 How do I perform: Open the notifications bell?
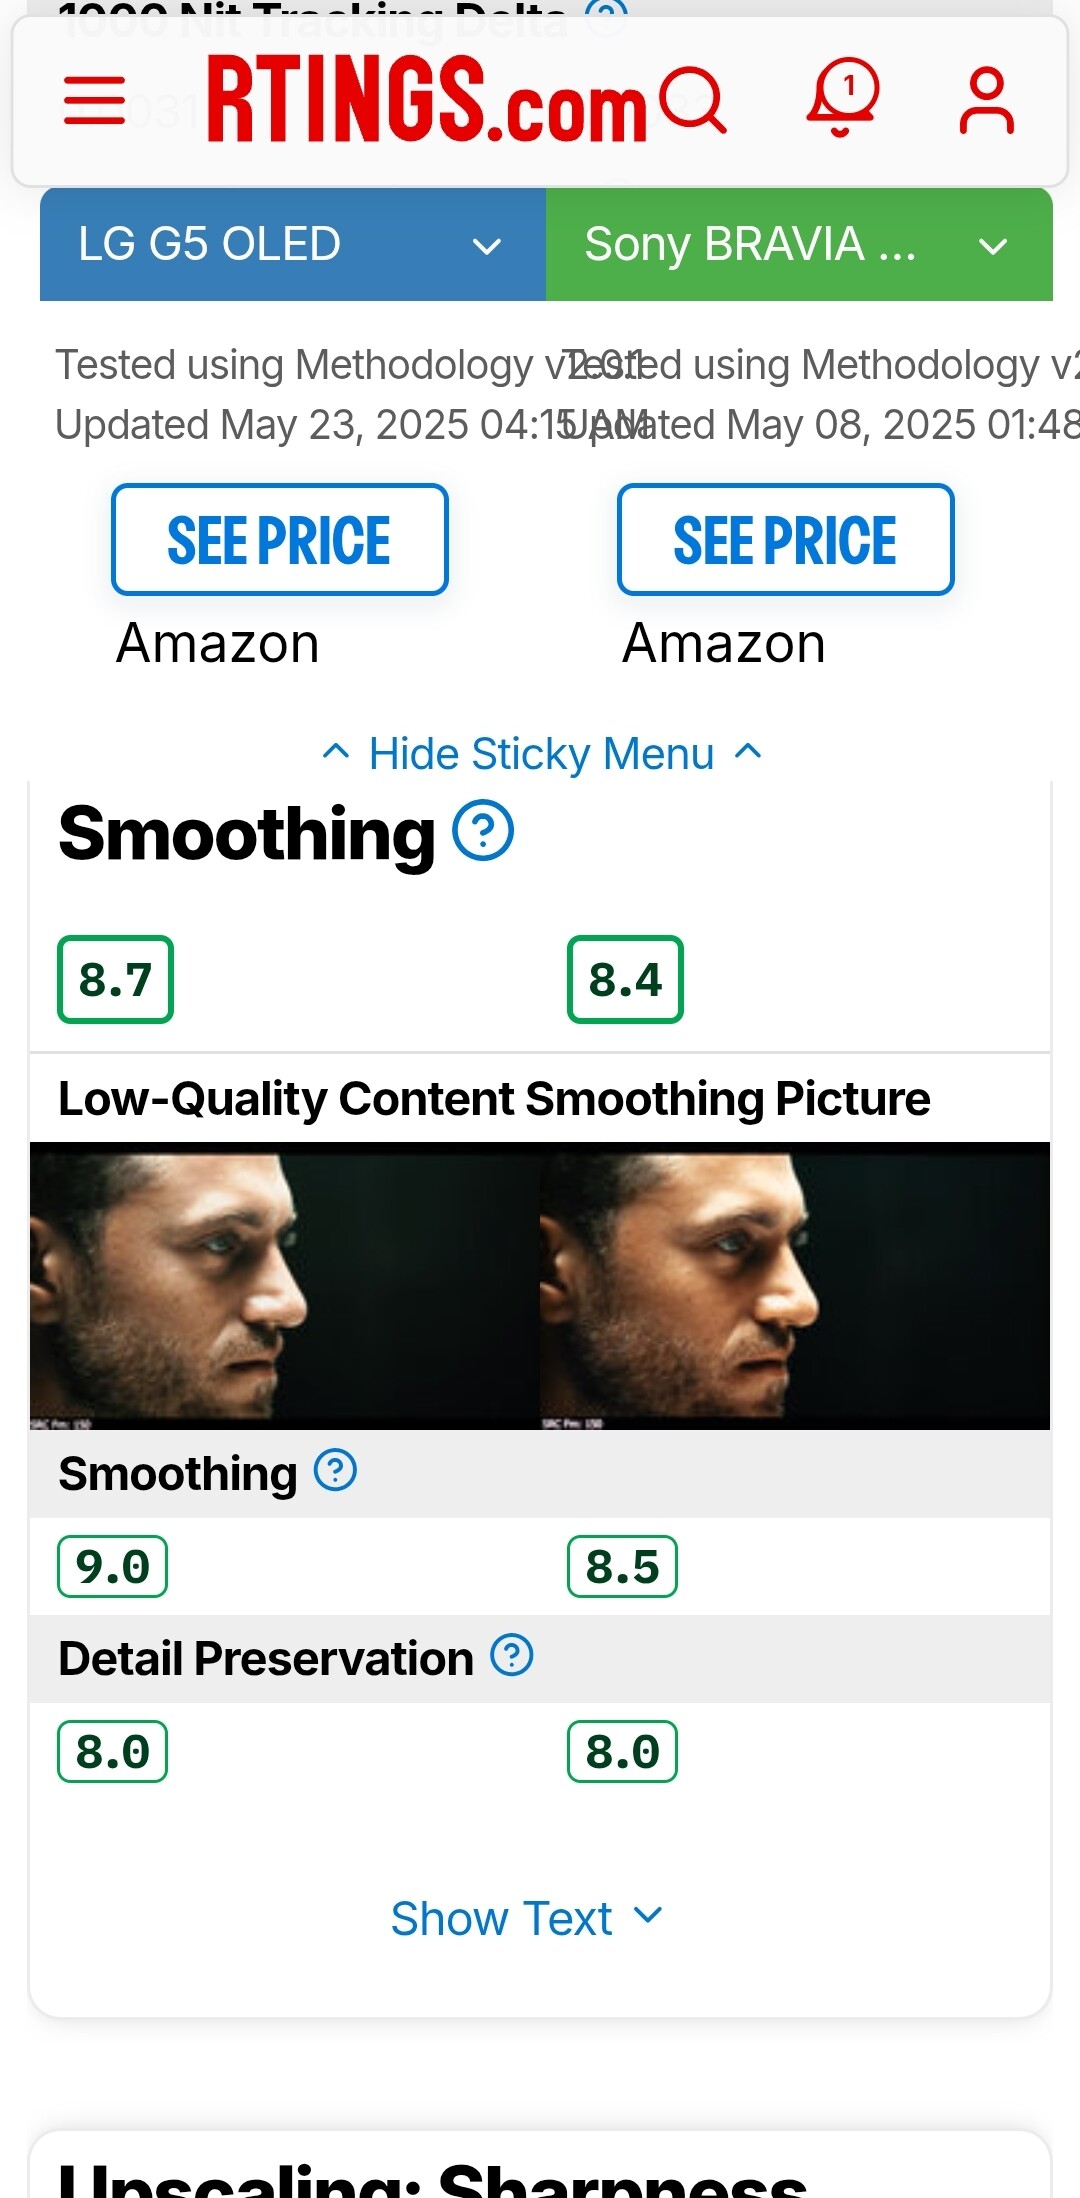point(843,97)
